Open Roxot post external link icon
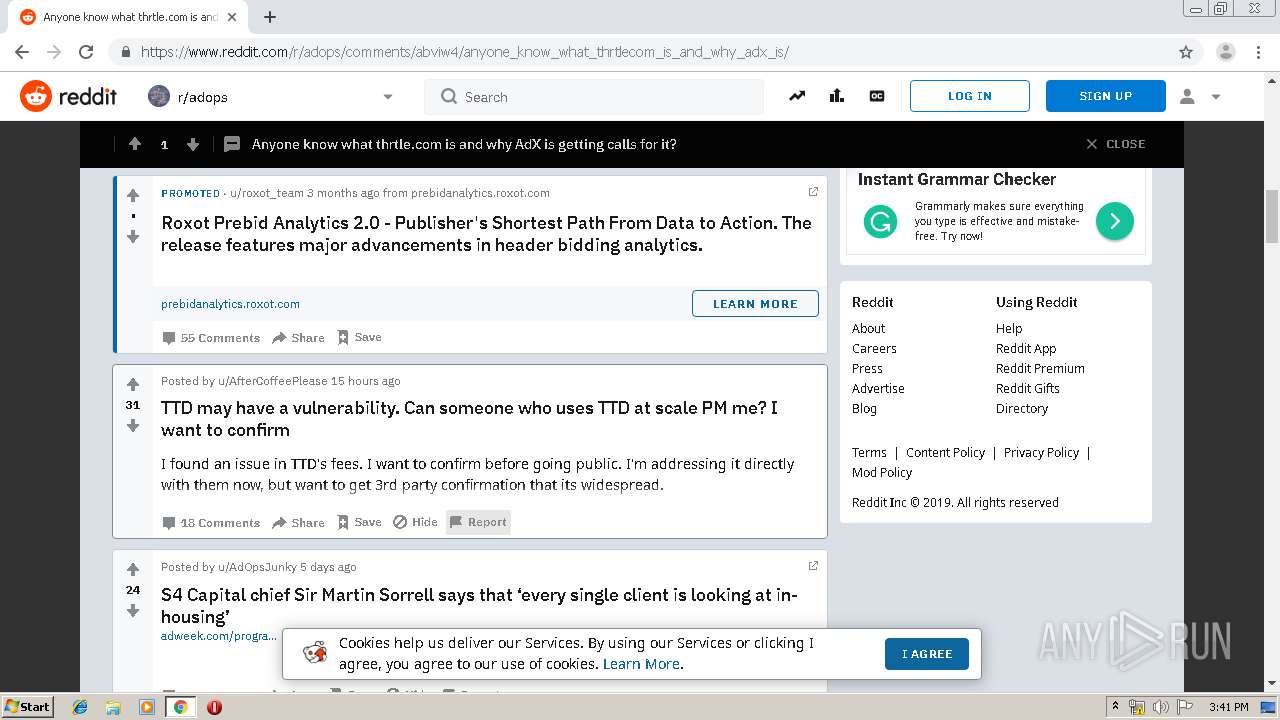This screenshot has width=1280, height=720. [813, 192]
